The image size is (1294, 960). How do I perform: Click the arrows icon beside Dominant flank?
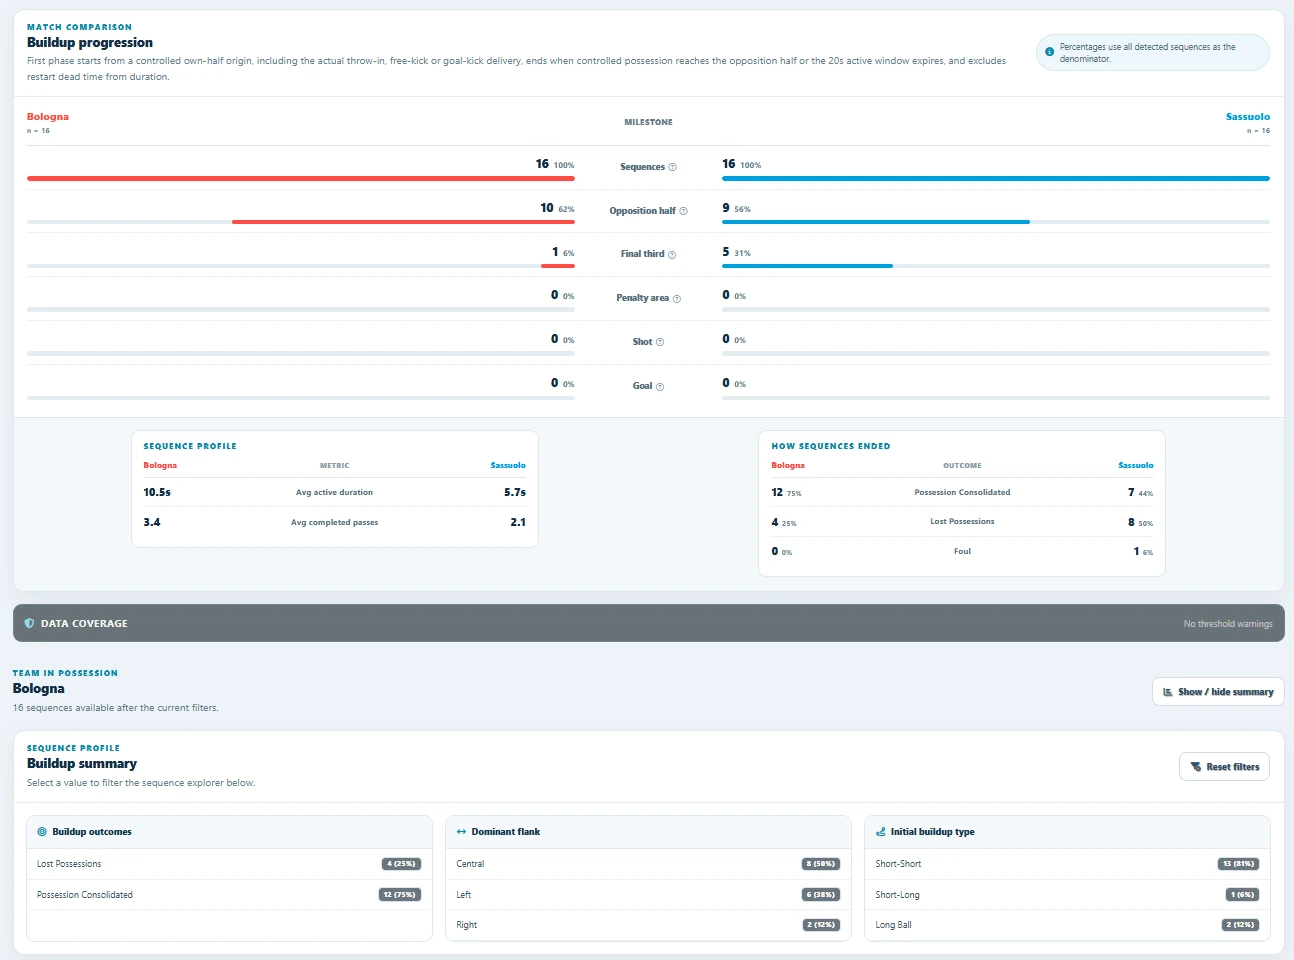[461, 832]
